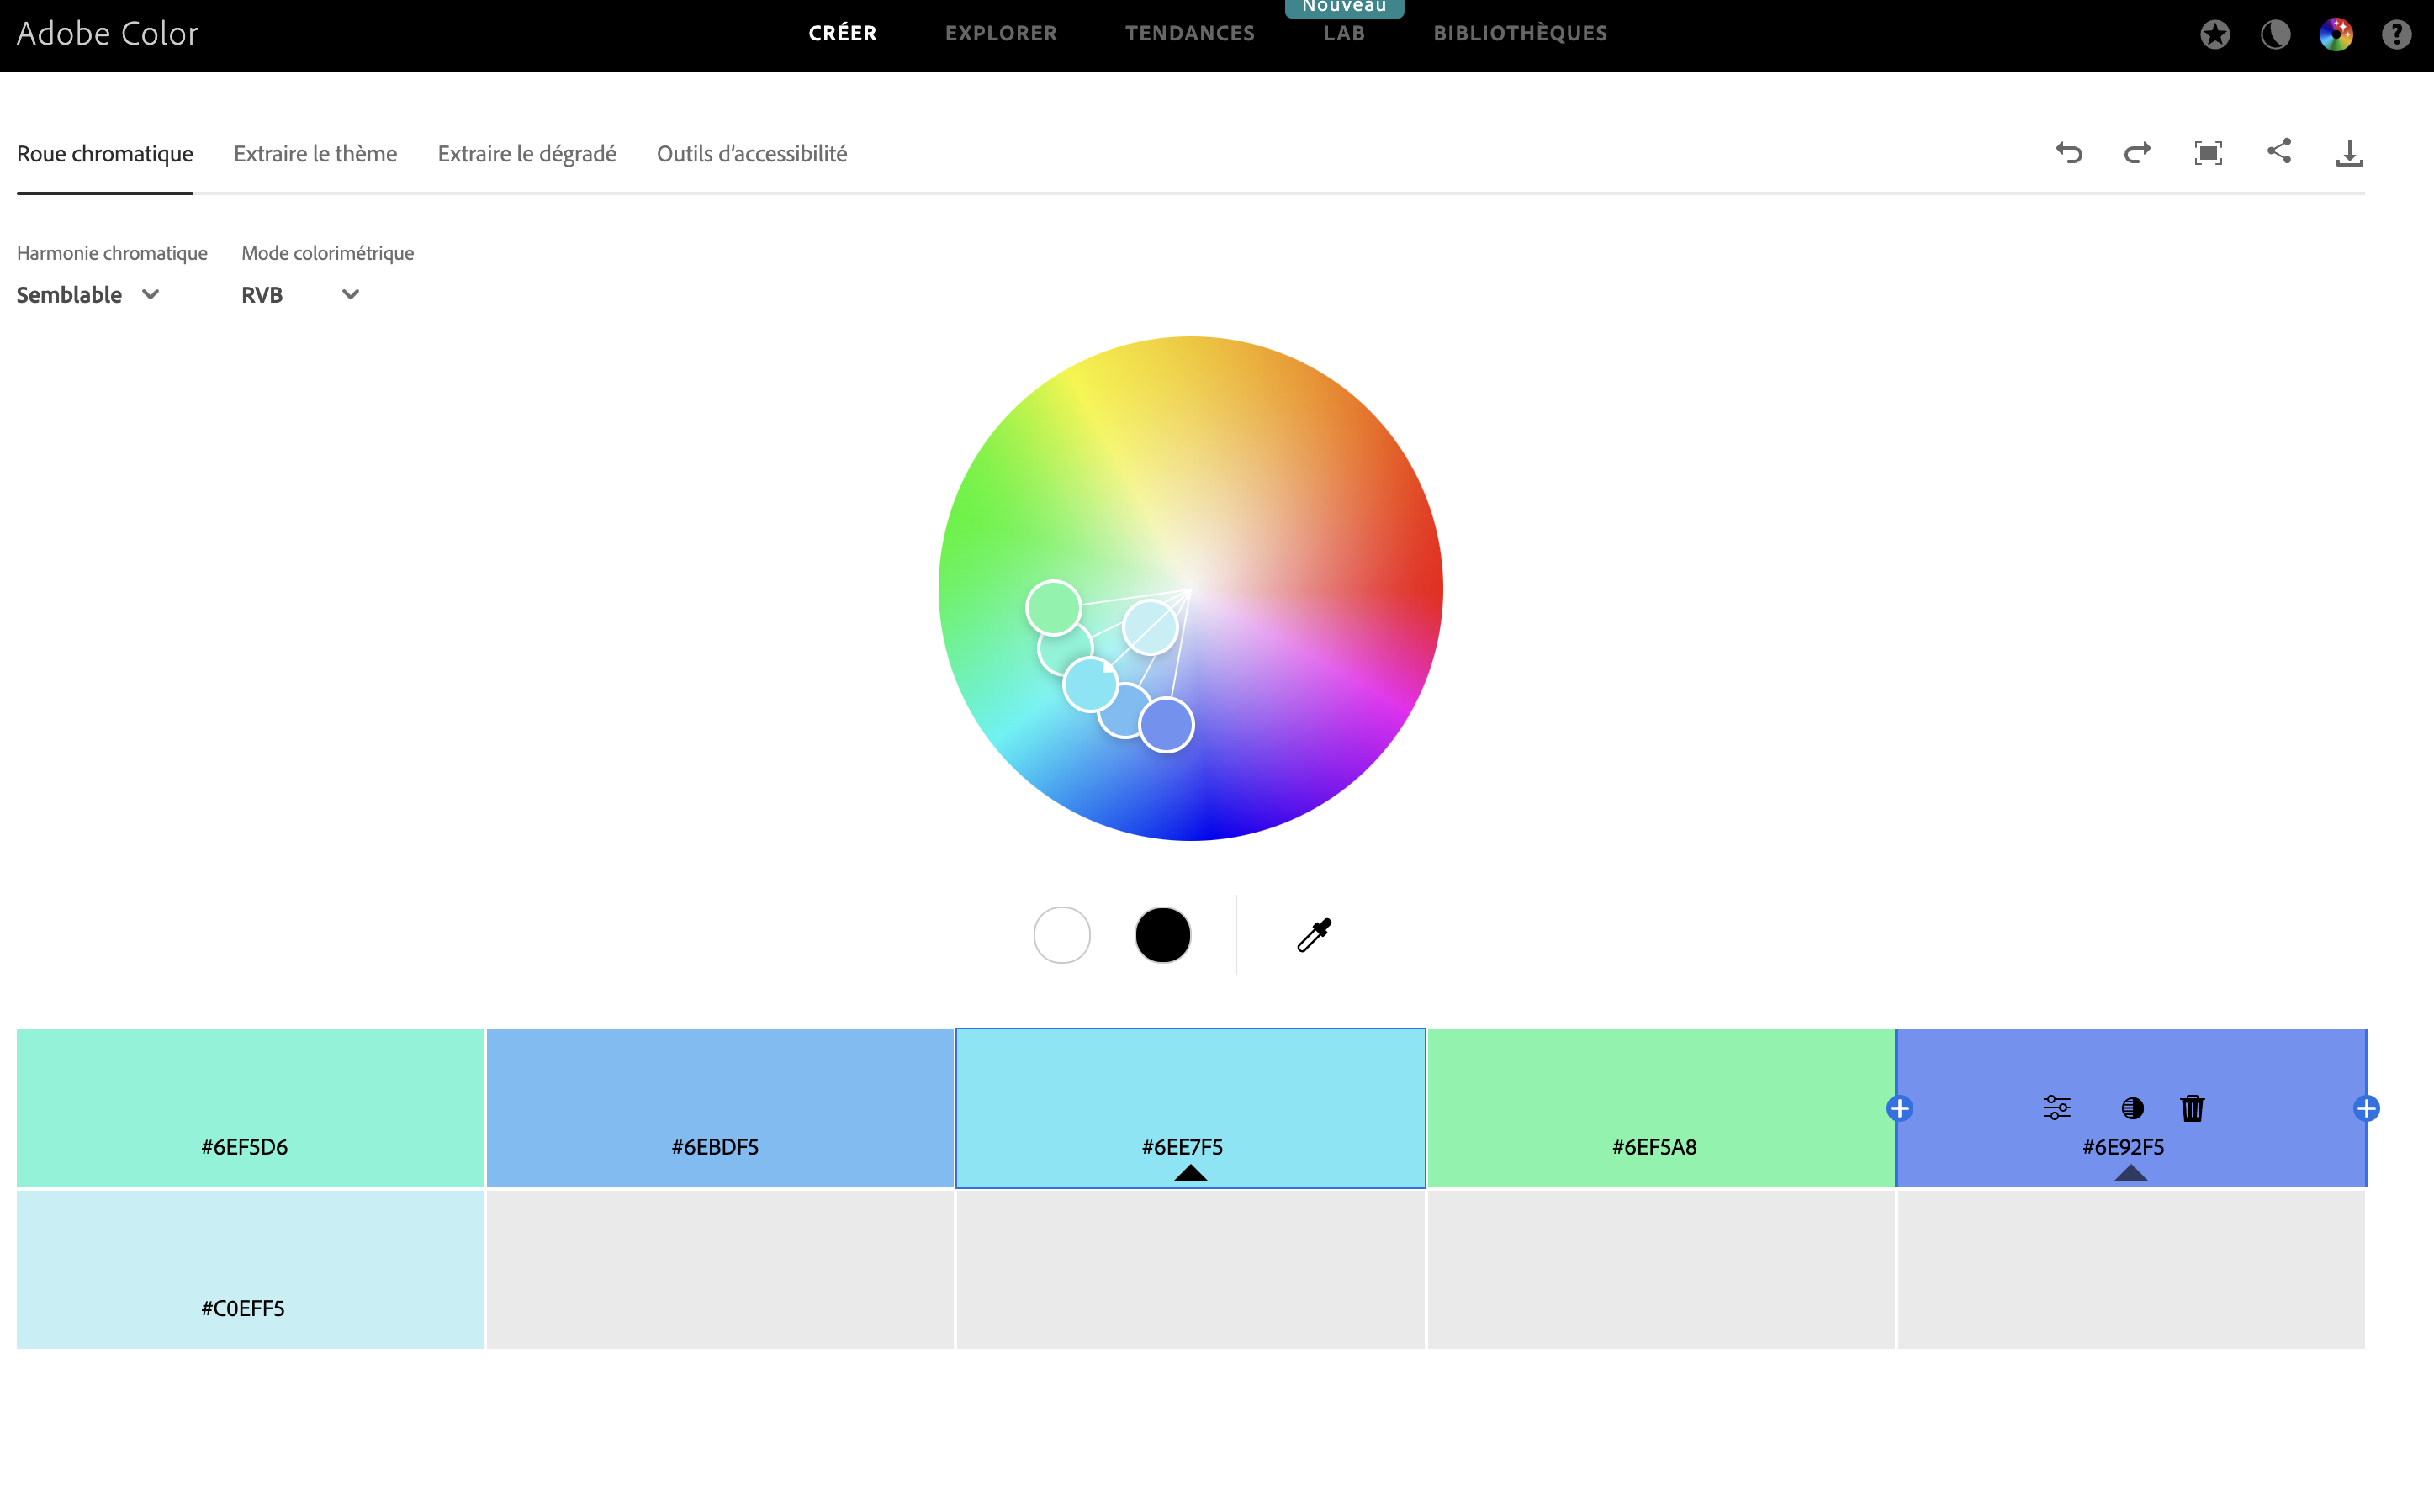
Task: Click the half-shaded circle icon on #6E92F5 swatch
Action: (x=2132, y=1108)
